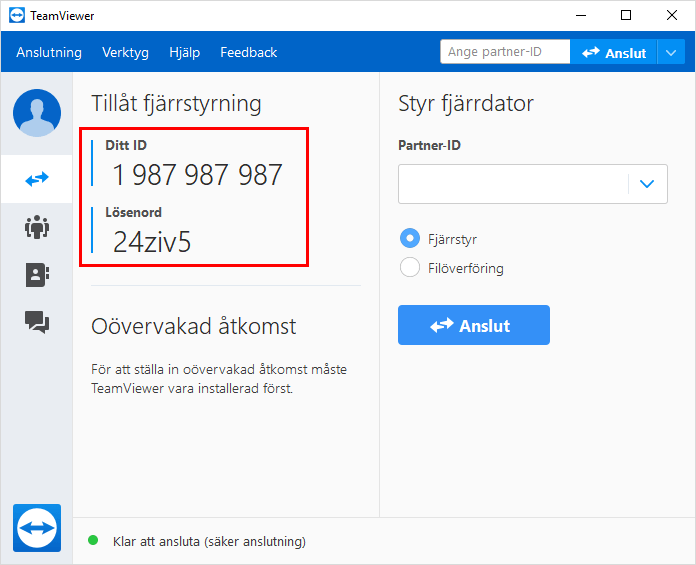
Task: Click the Klar att ansluta status text
Action: (209, 541)
